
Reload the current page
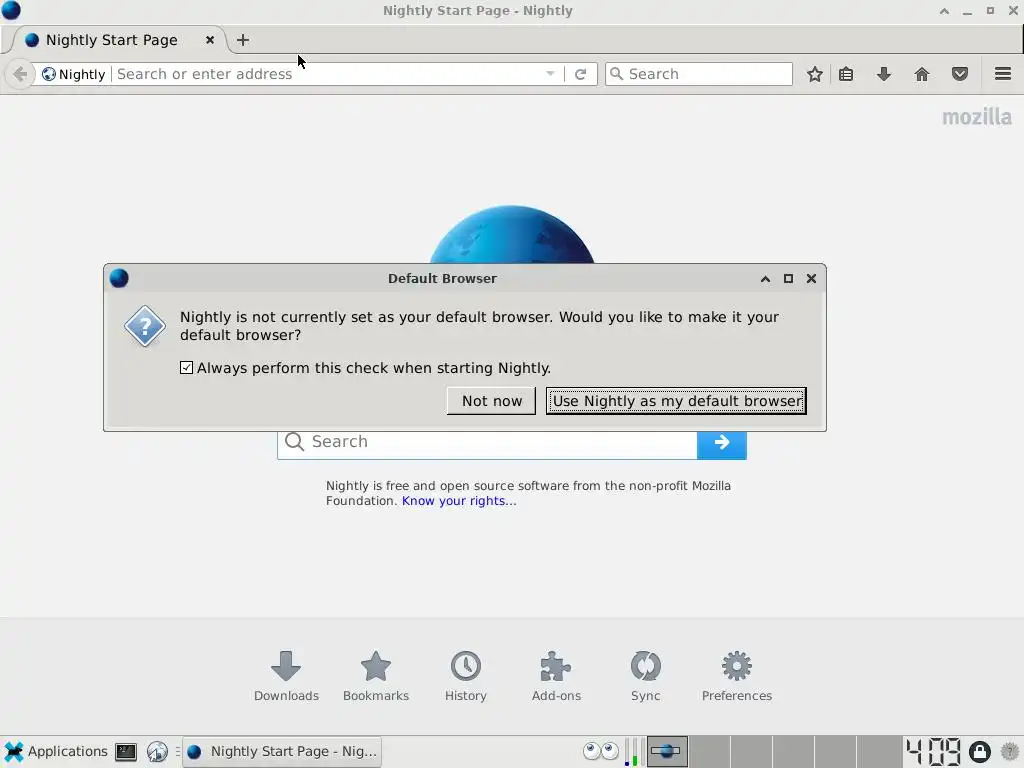[581, 74]
